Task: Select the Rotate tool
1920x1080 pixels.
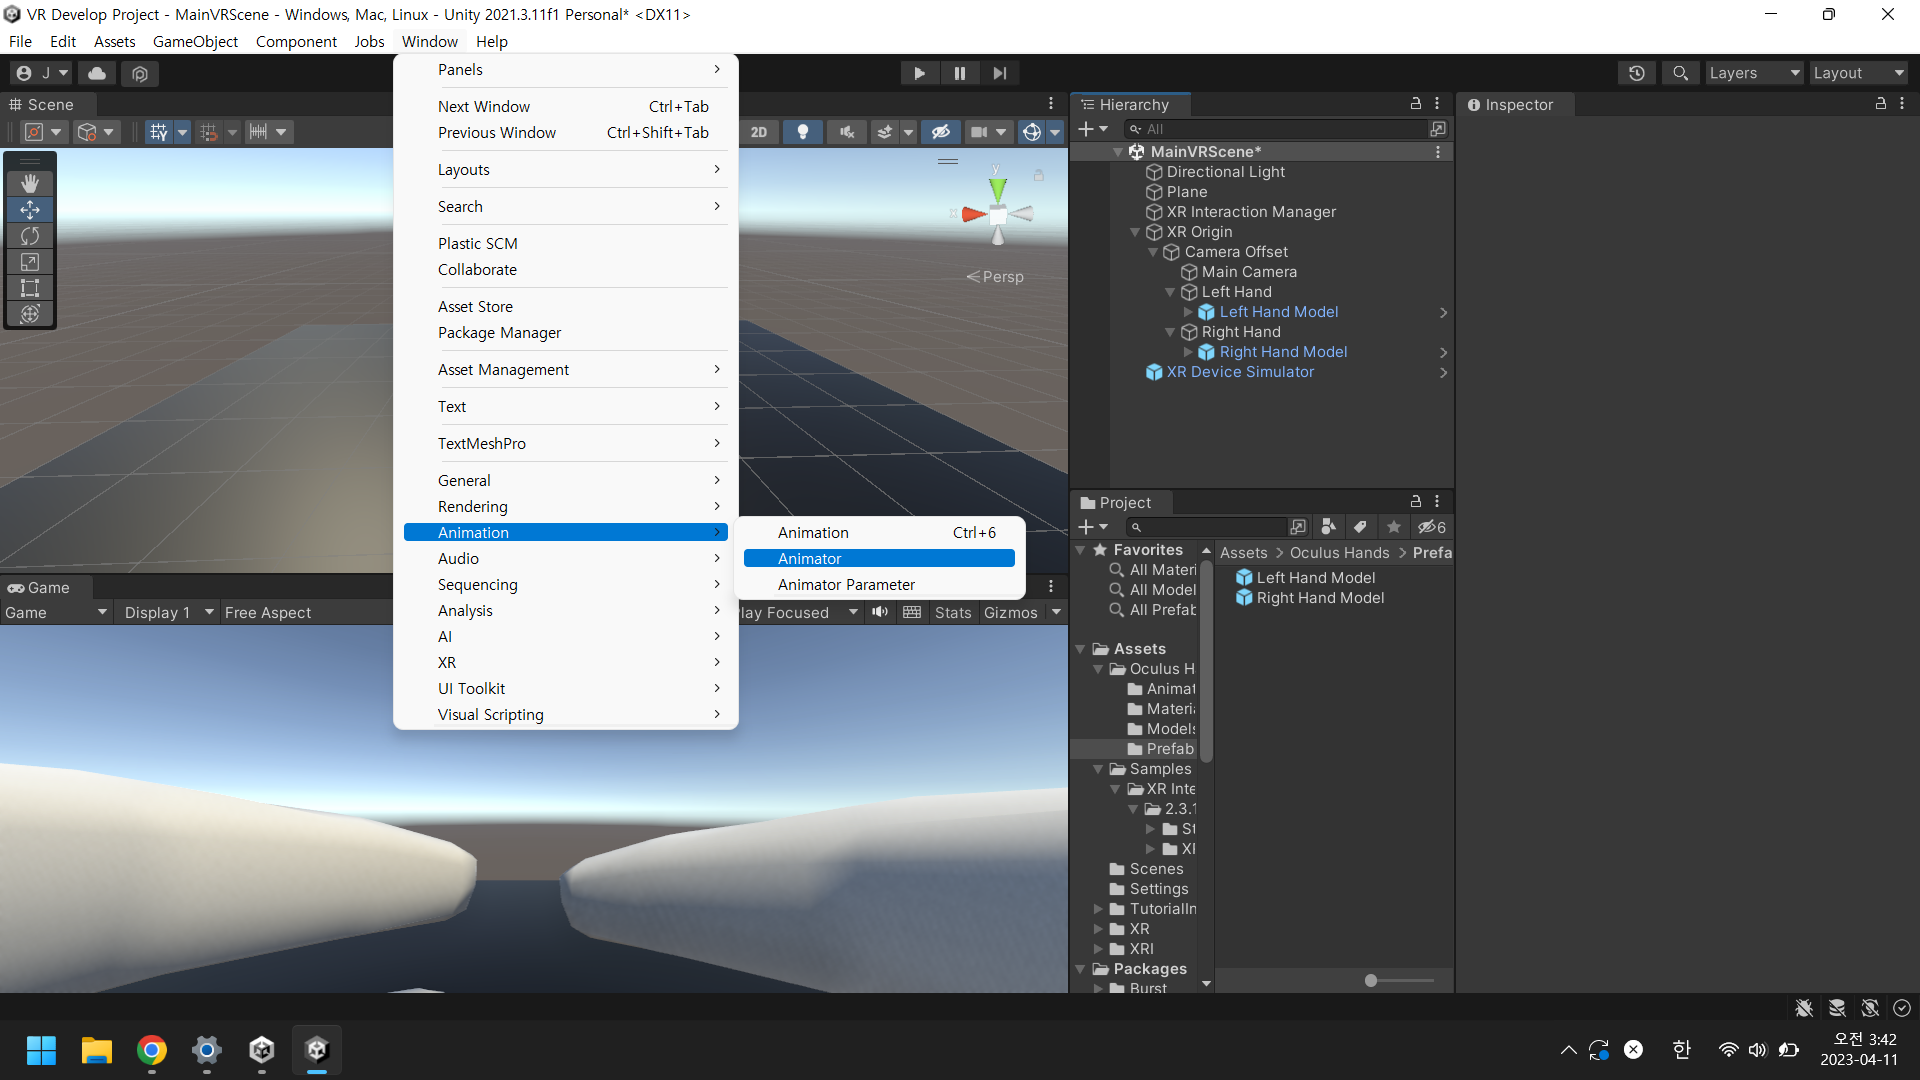Action: [x=30, y=235]
